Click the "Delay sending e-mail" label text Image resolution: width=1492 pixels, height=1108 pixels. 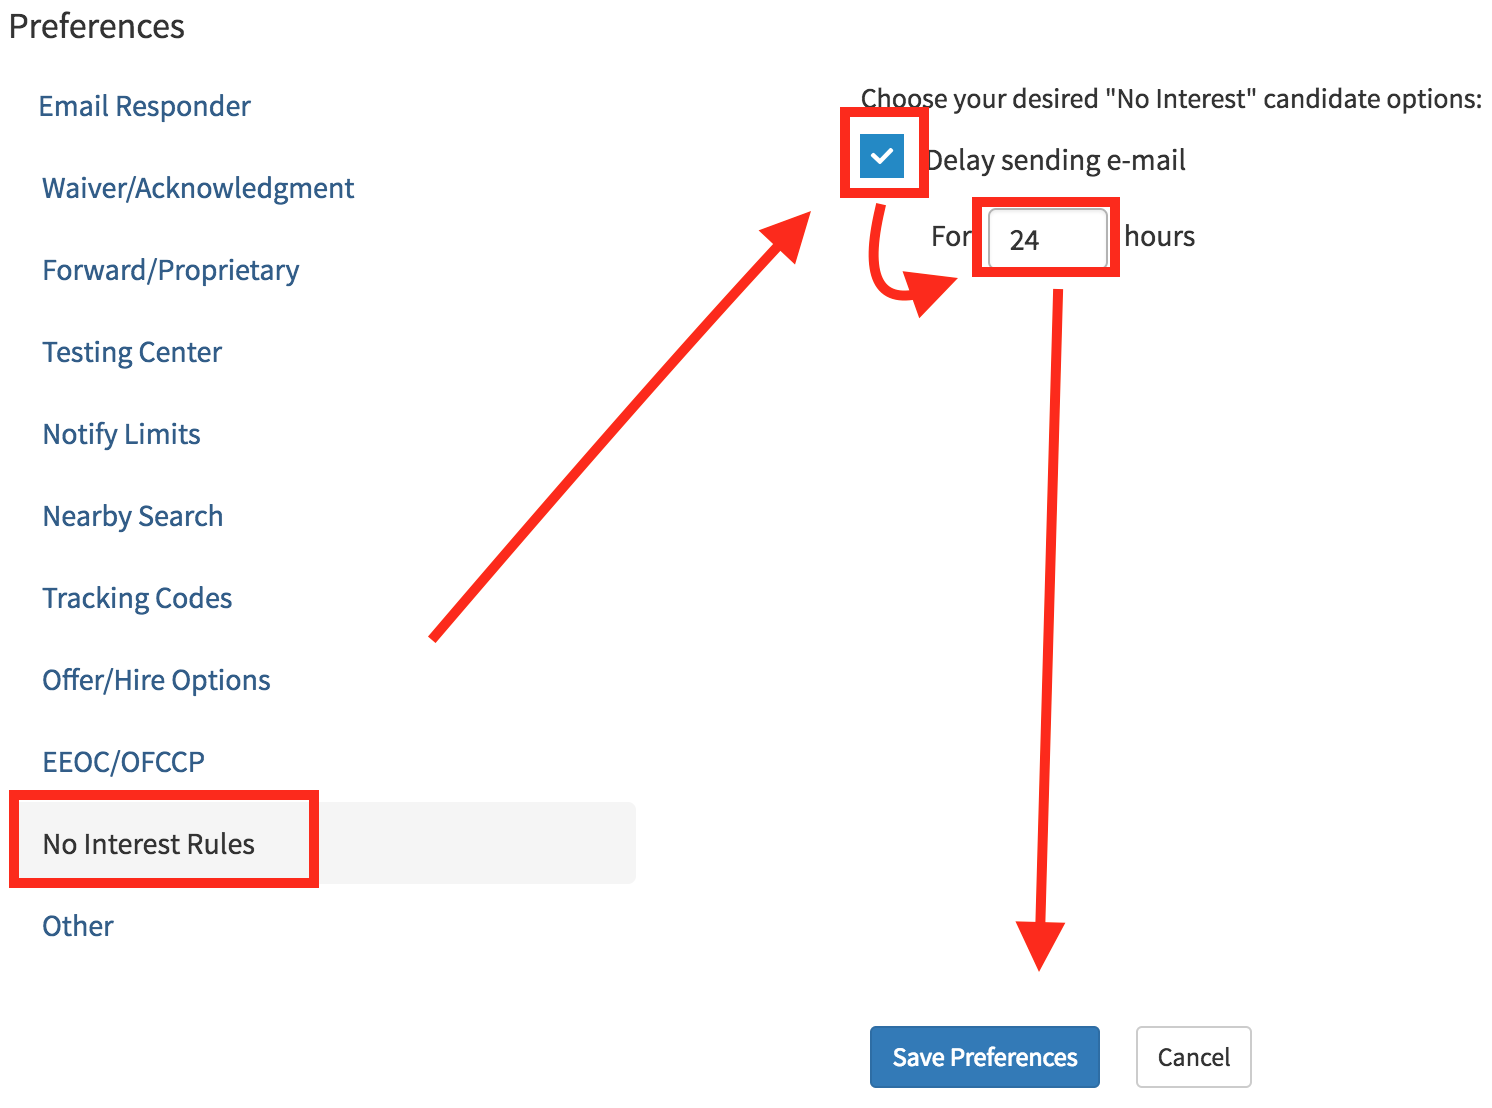(1056, 160)
